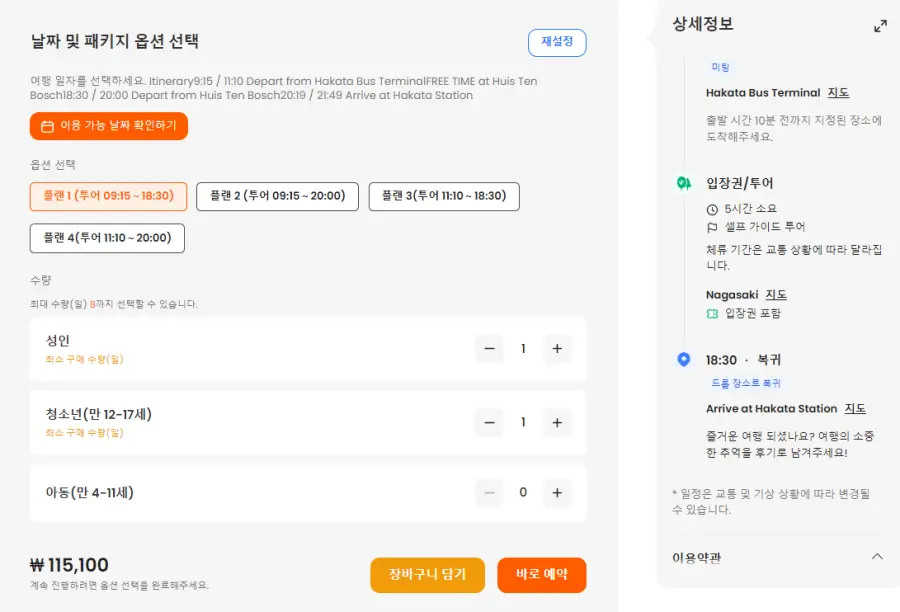900x612 pixels.
Task: Select 플랜 3 (투어 11:10~18:30) option
Action: 444,196
